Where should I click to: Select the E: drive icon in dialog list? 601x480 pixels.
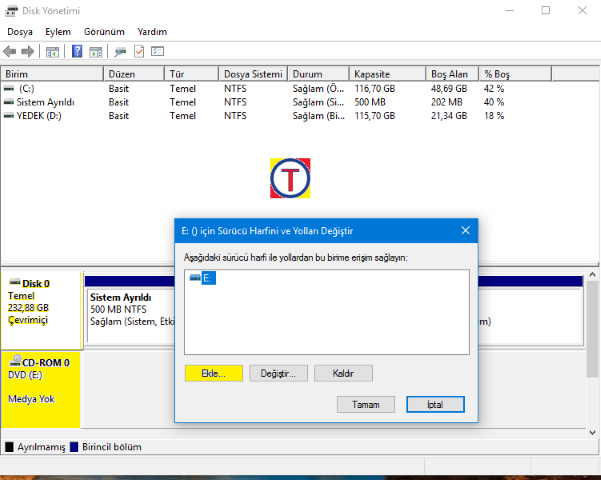(x=195, y=278)
